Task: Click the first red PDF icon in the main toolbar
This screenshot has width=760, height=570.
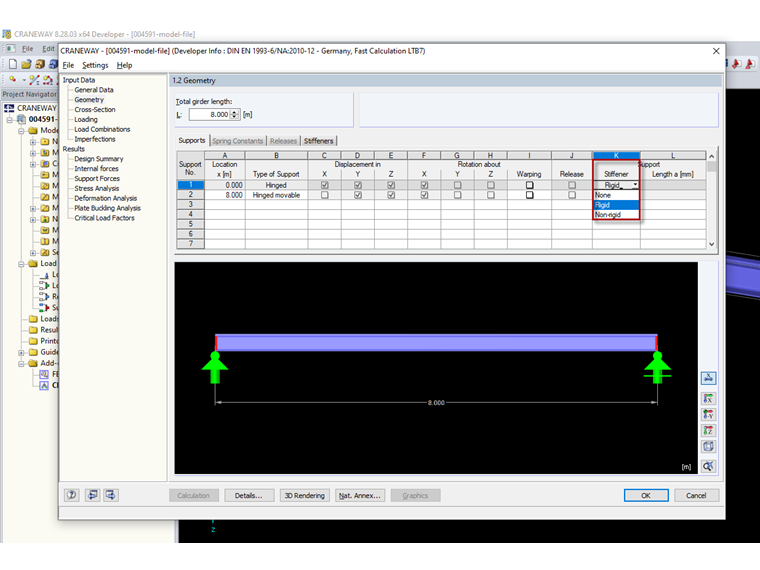Action: pos(737,64)
